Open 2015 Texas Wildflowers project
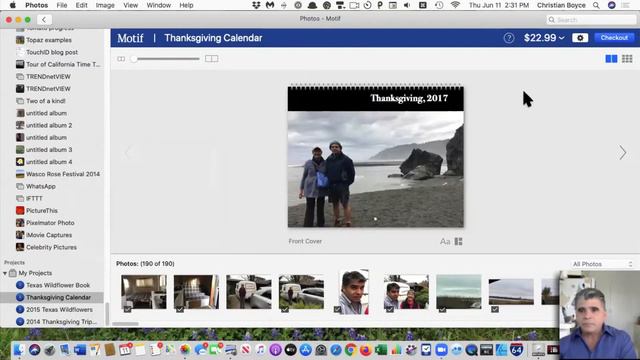Screen dimensions: 640x360 [59, 309]
